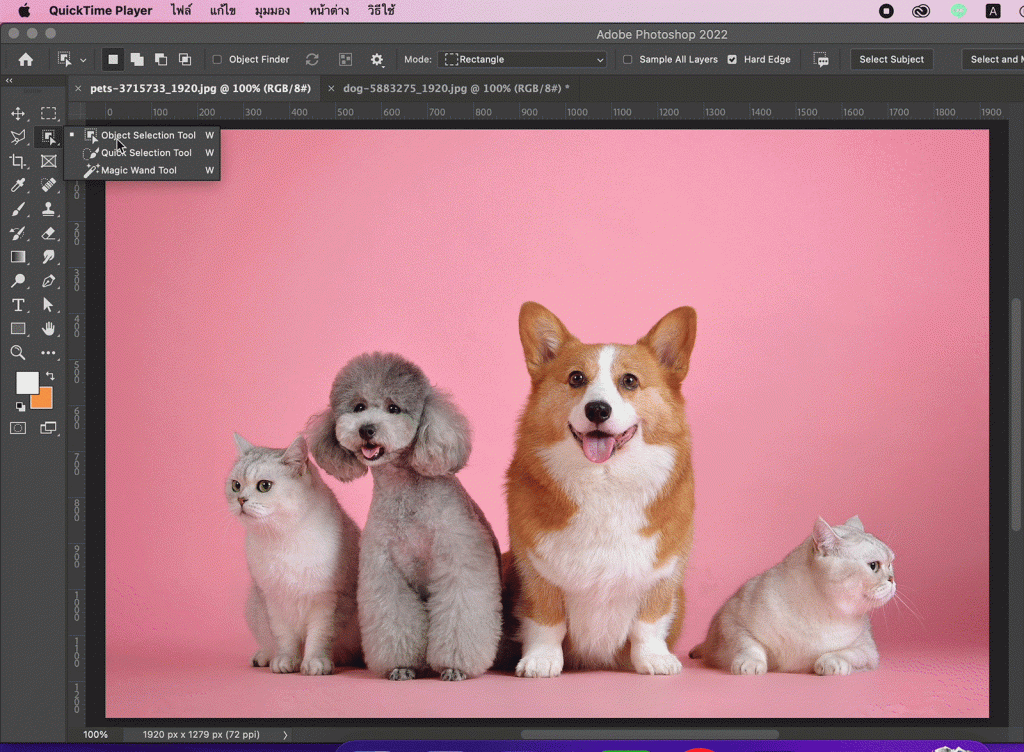Viewport: 1024px width, 752px height.
Task: Pick the Eyedropper tool
Action: coord(18,186)
